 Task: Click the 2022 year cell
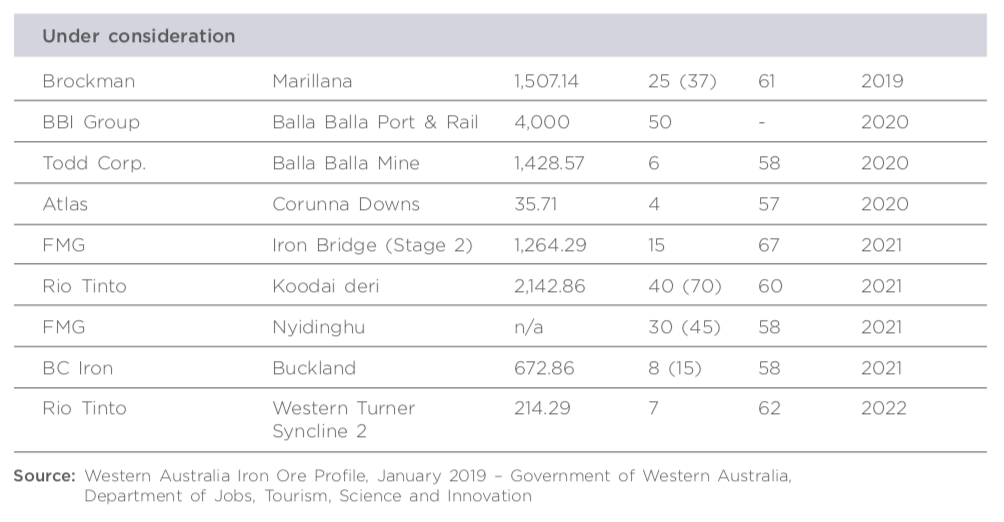point(884,409)
